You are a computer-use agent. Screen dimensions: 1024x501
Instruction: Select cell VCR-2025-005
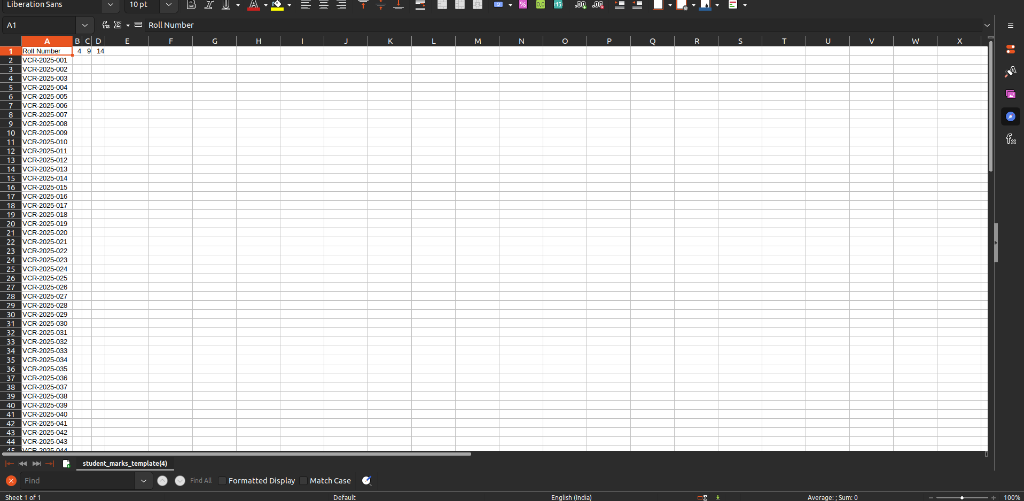click(x=46, y=96)
